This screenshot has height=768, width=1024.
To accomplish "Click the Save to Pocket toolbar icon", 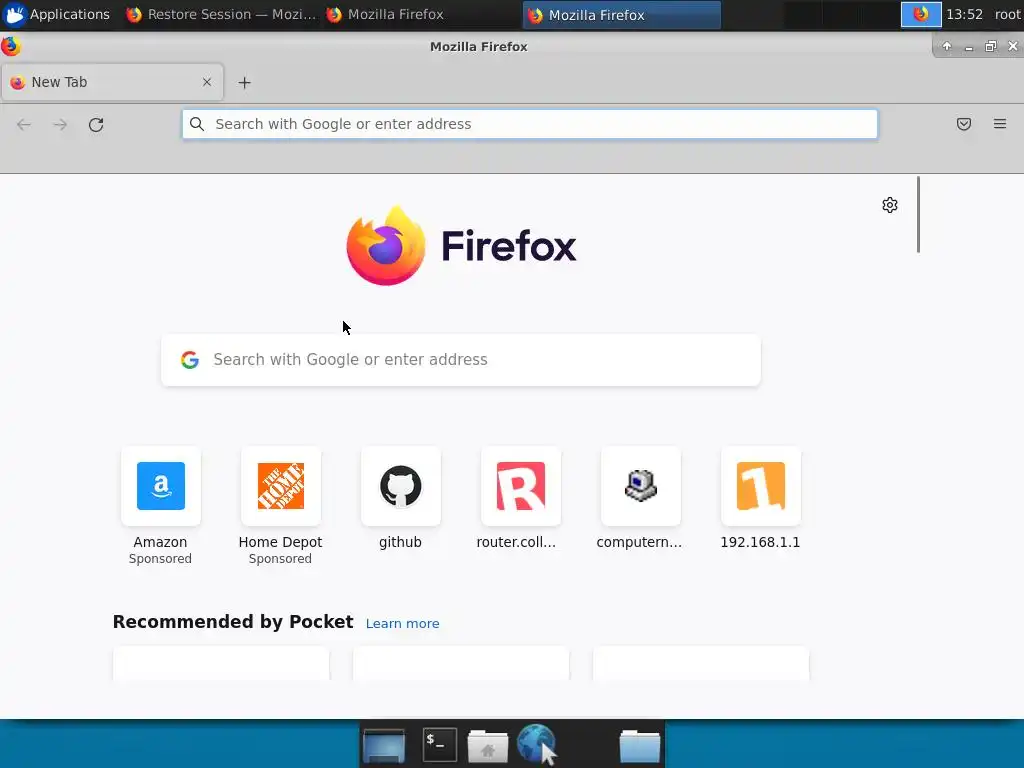I will (964, 124).
